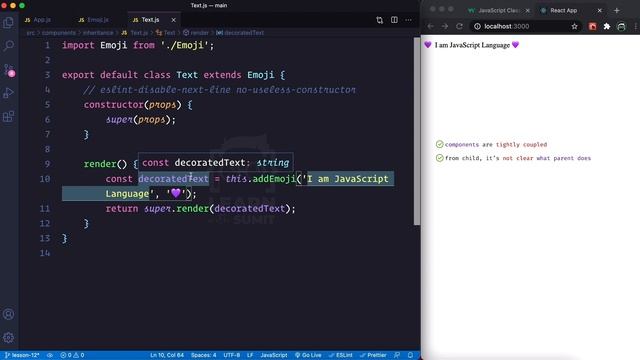This screenshot has width=640, height=360.
Task: Change file encoding 'UTF-8'
Action: pyautogui.click(x=231, y=355)
